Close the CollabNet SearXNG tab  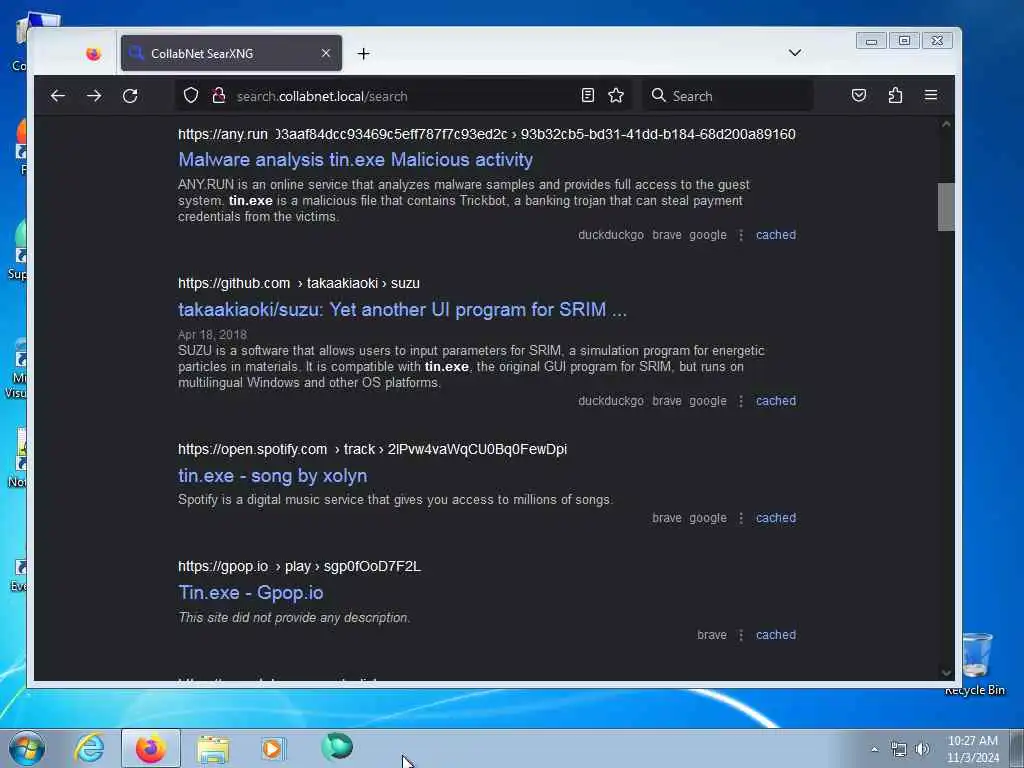(326, 54)
